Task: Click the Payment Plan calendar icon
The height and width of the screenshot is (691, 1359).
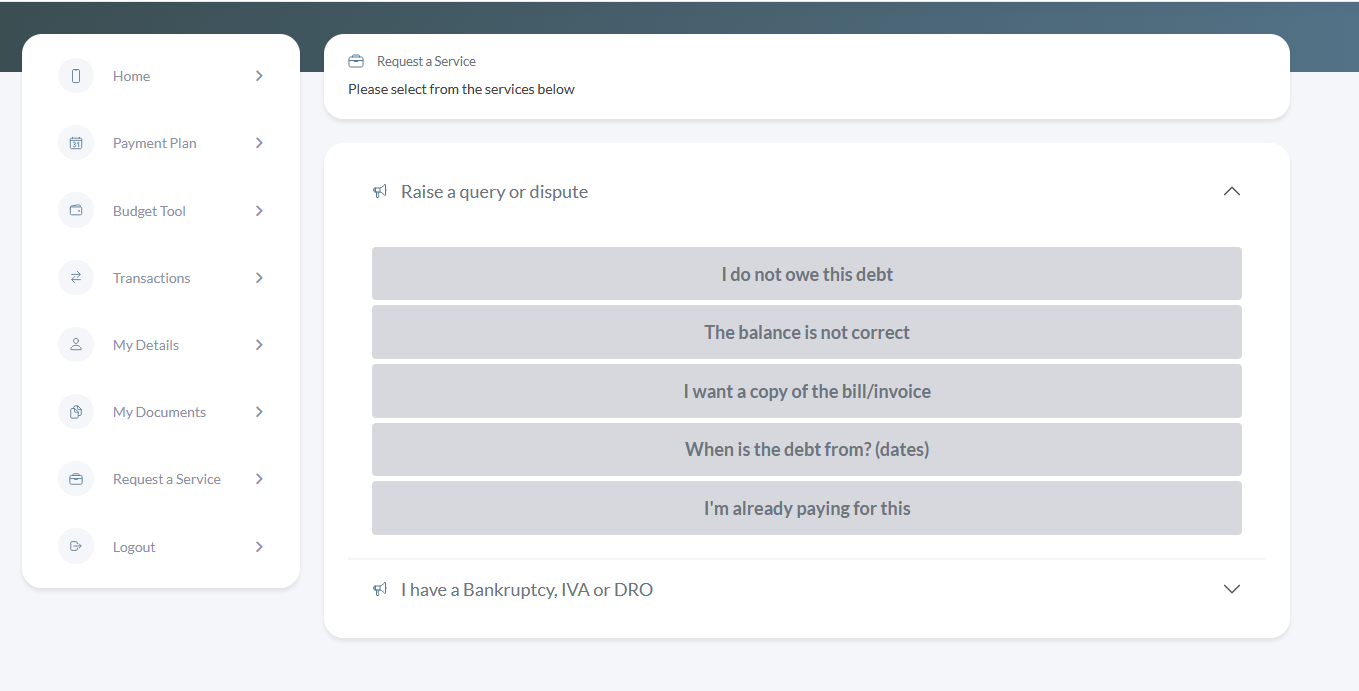Action: click(76, 143)
